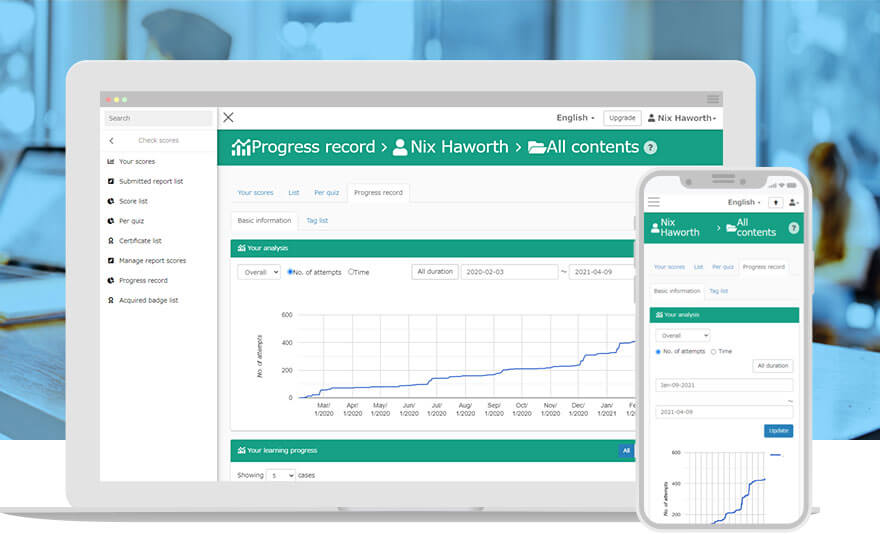Click the Acquired badge list icon
880x534 pixels.
(x=111, y=300)
